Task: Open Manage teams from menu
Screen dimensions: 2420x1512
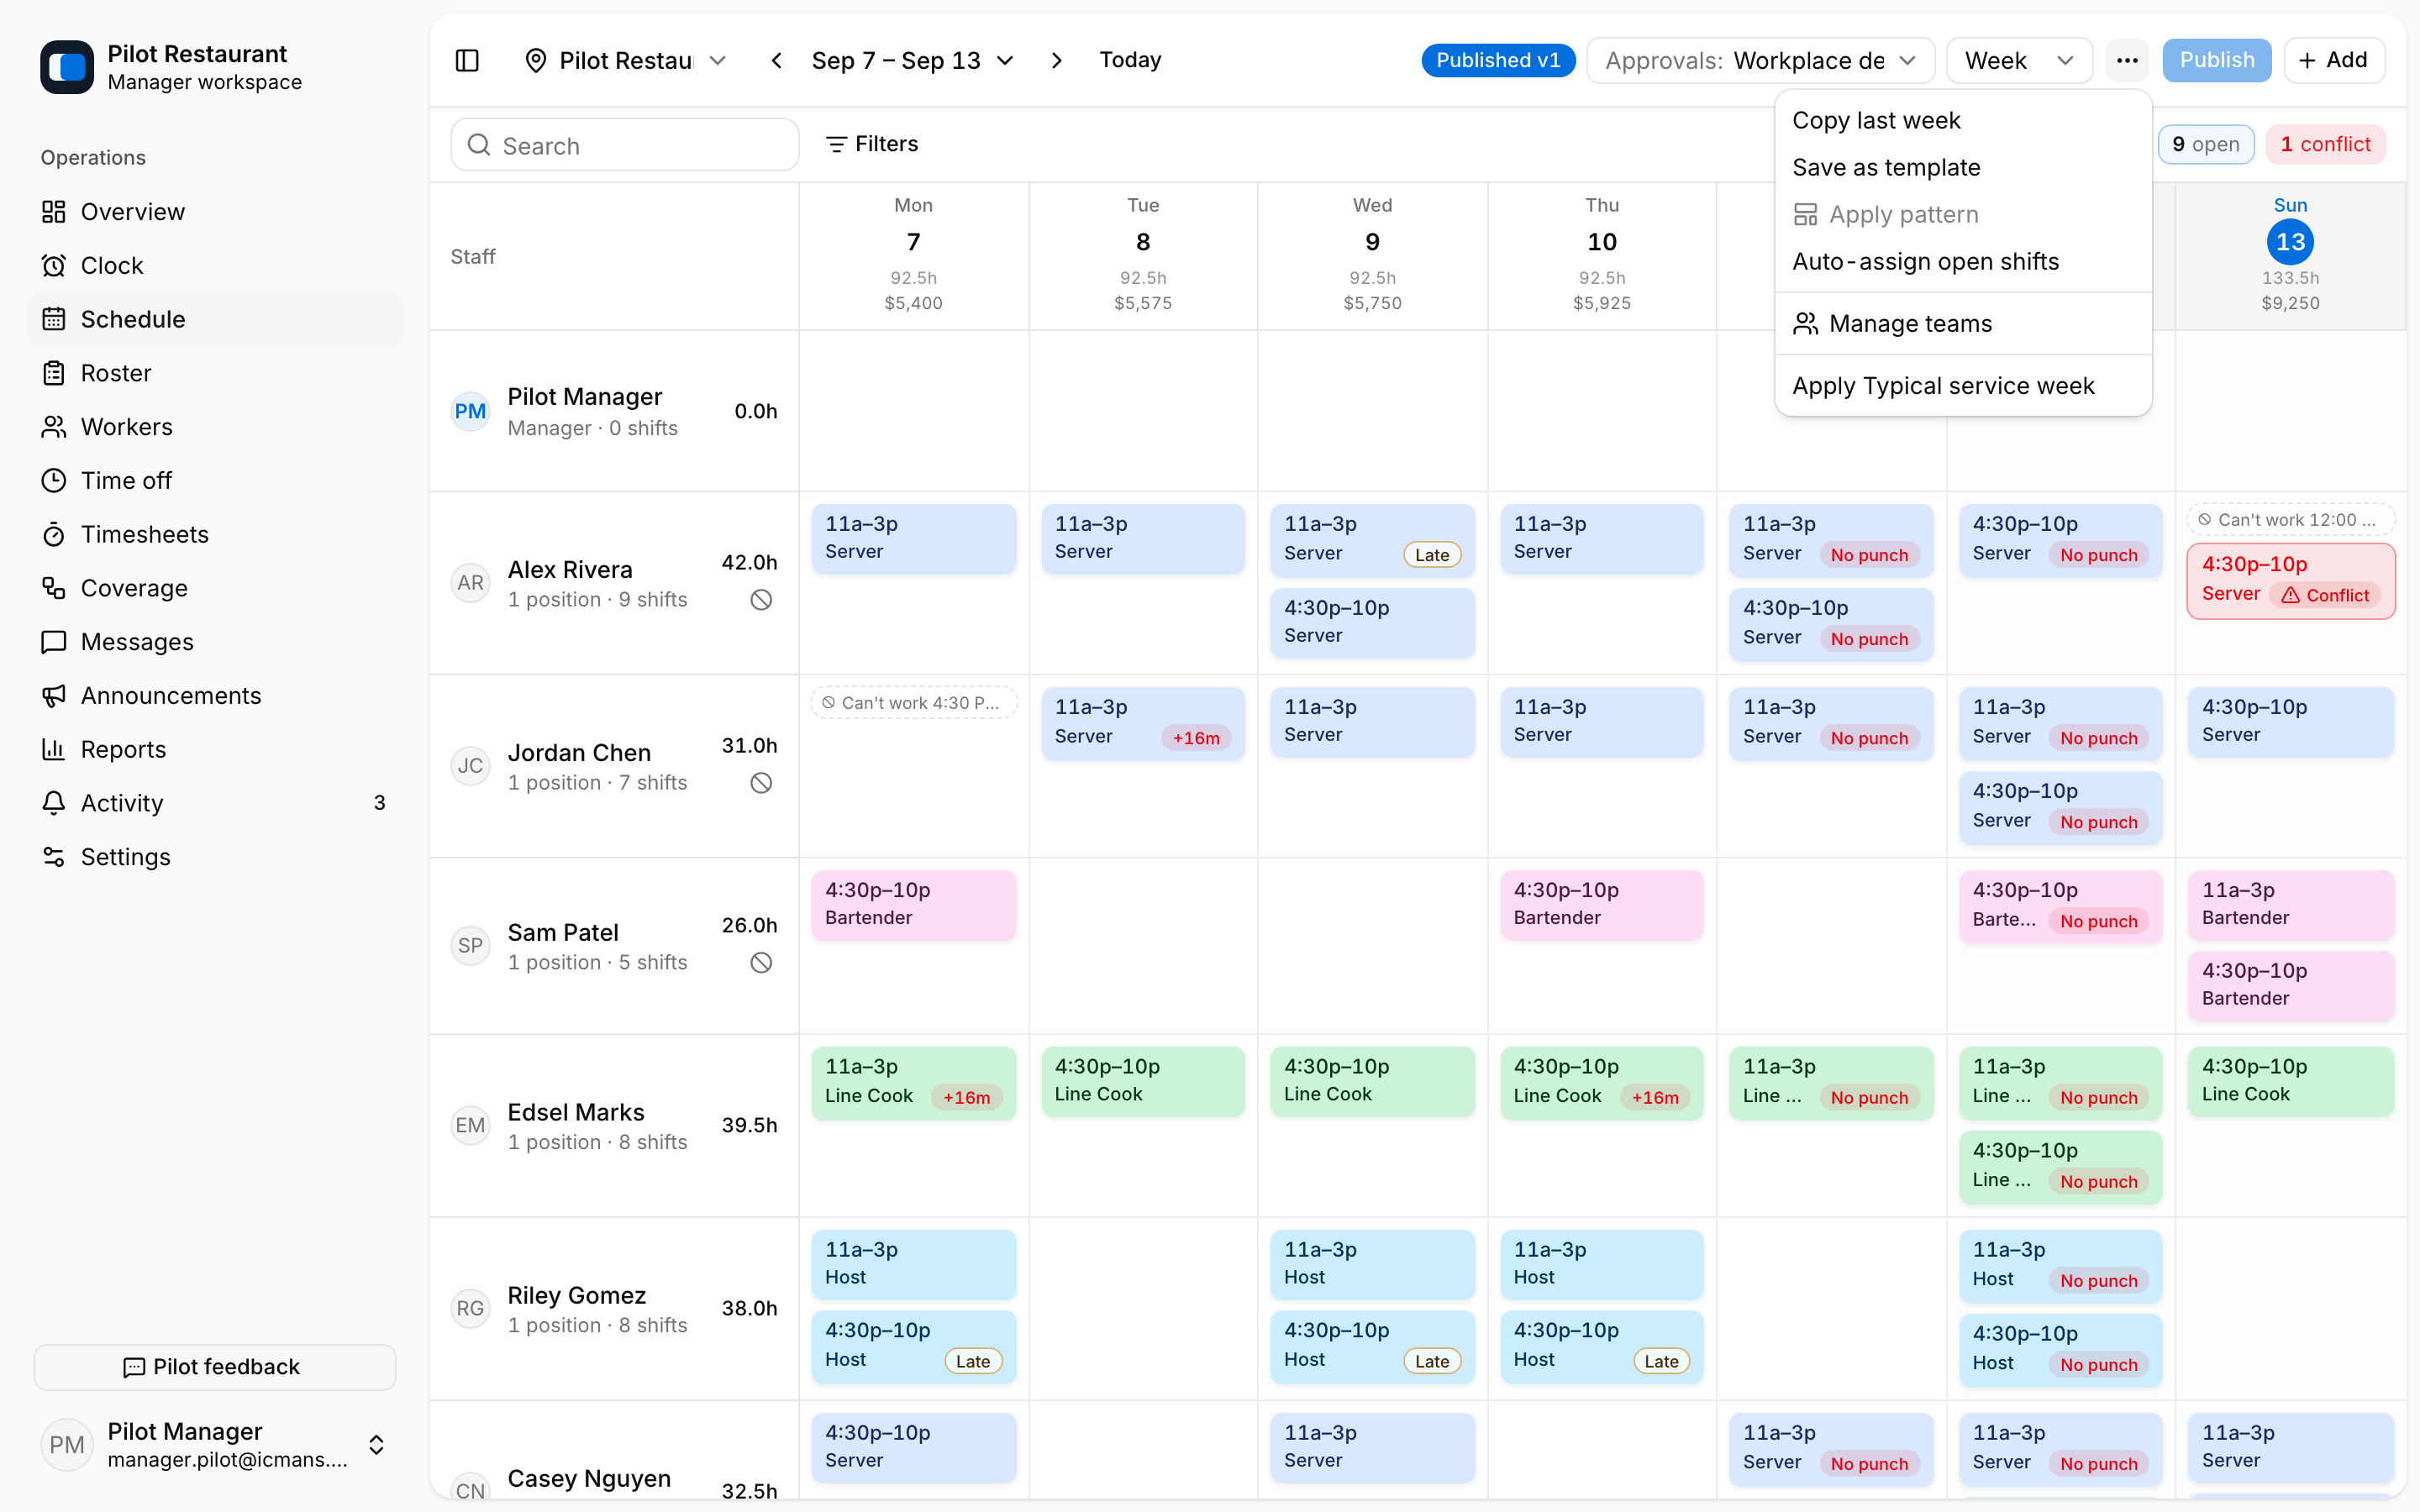Action: [x=1962, y=323]
